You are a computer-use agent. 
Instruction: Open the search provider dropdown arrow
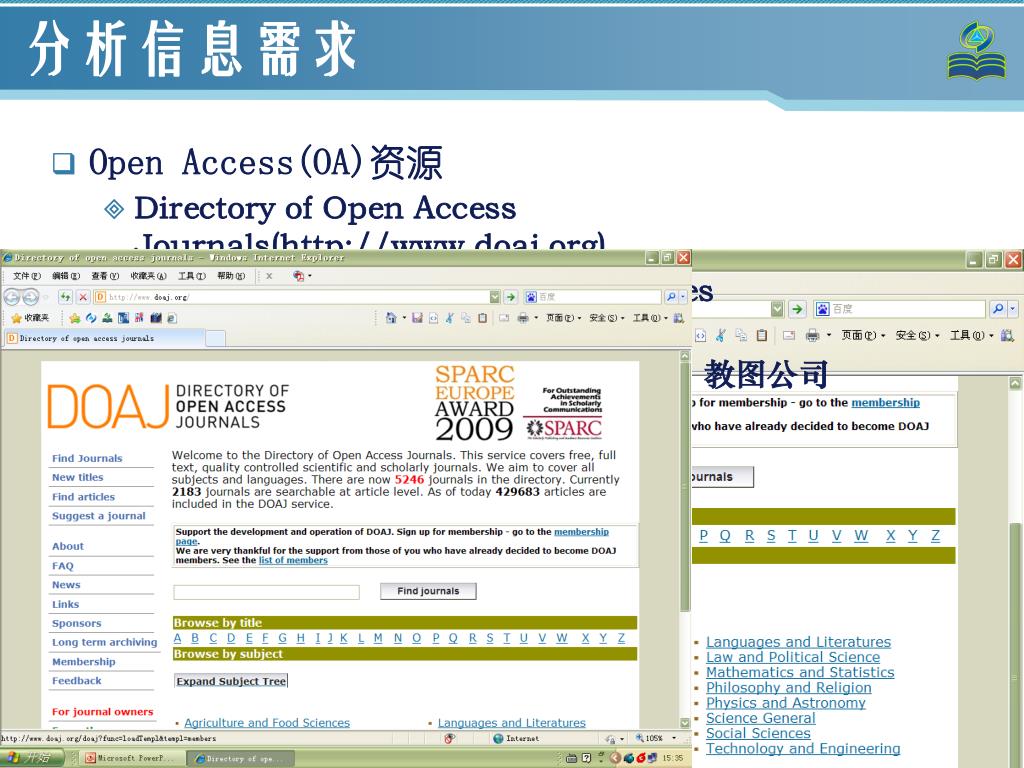pos(683,297)
